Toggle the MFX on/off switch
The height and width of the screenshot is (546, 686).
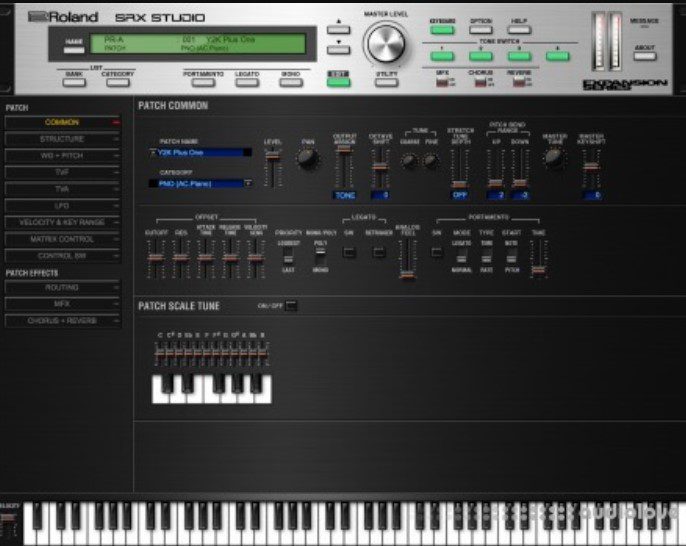coord(442,82)
